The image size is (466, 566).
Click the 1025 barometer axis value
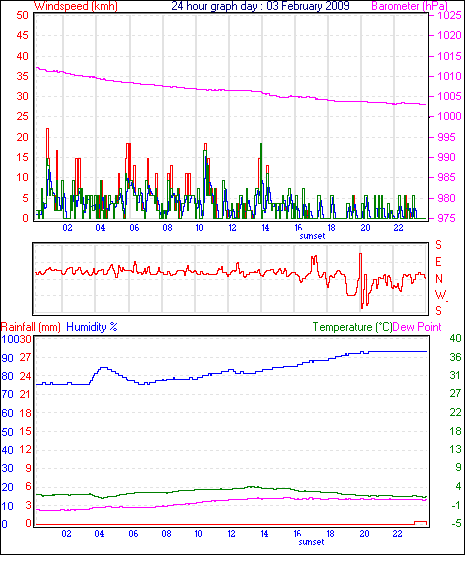pyautogui.click(x=449, y=16)
